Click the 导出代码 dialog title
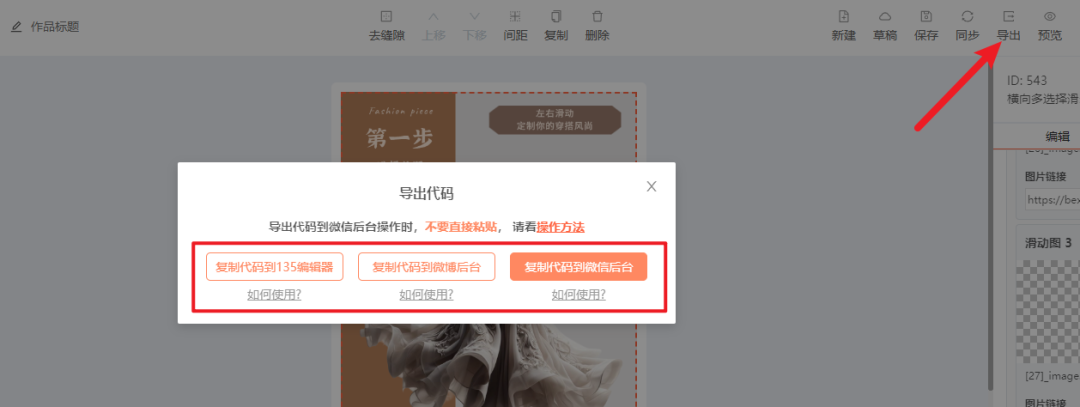This screenshot has height=407, width=1080. pos(426,194)
